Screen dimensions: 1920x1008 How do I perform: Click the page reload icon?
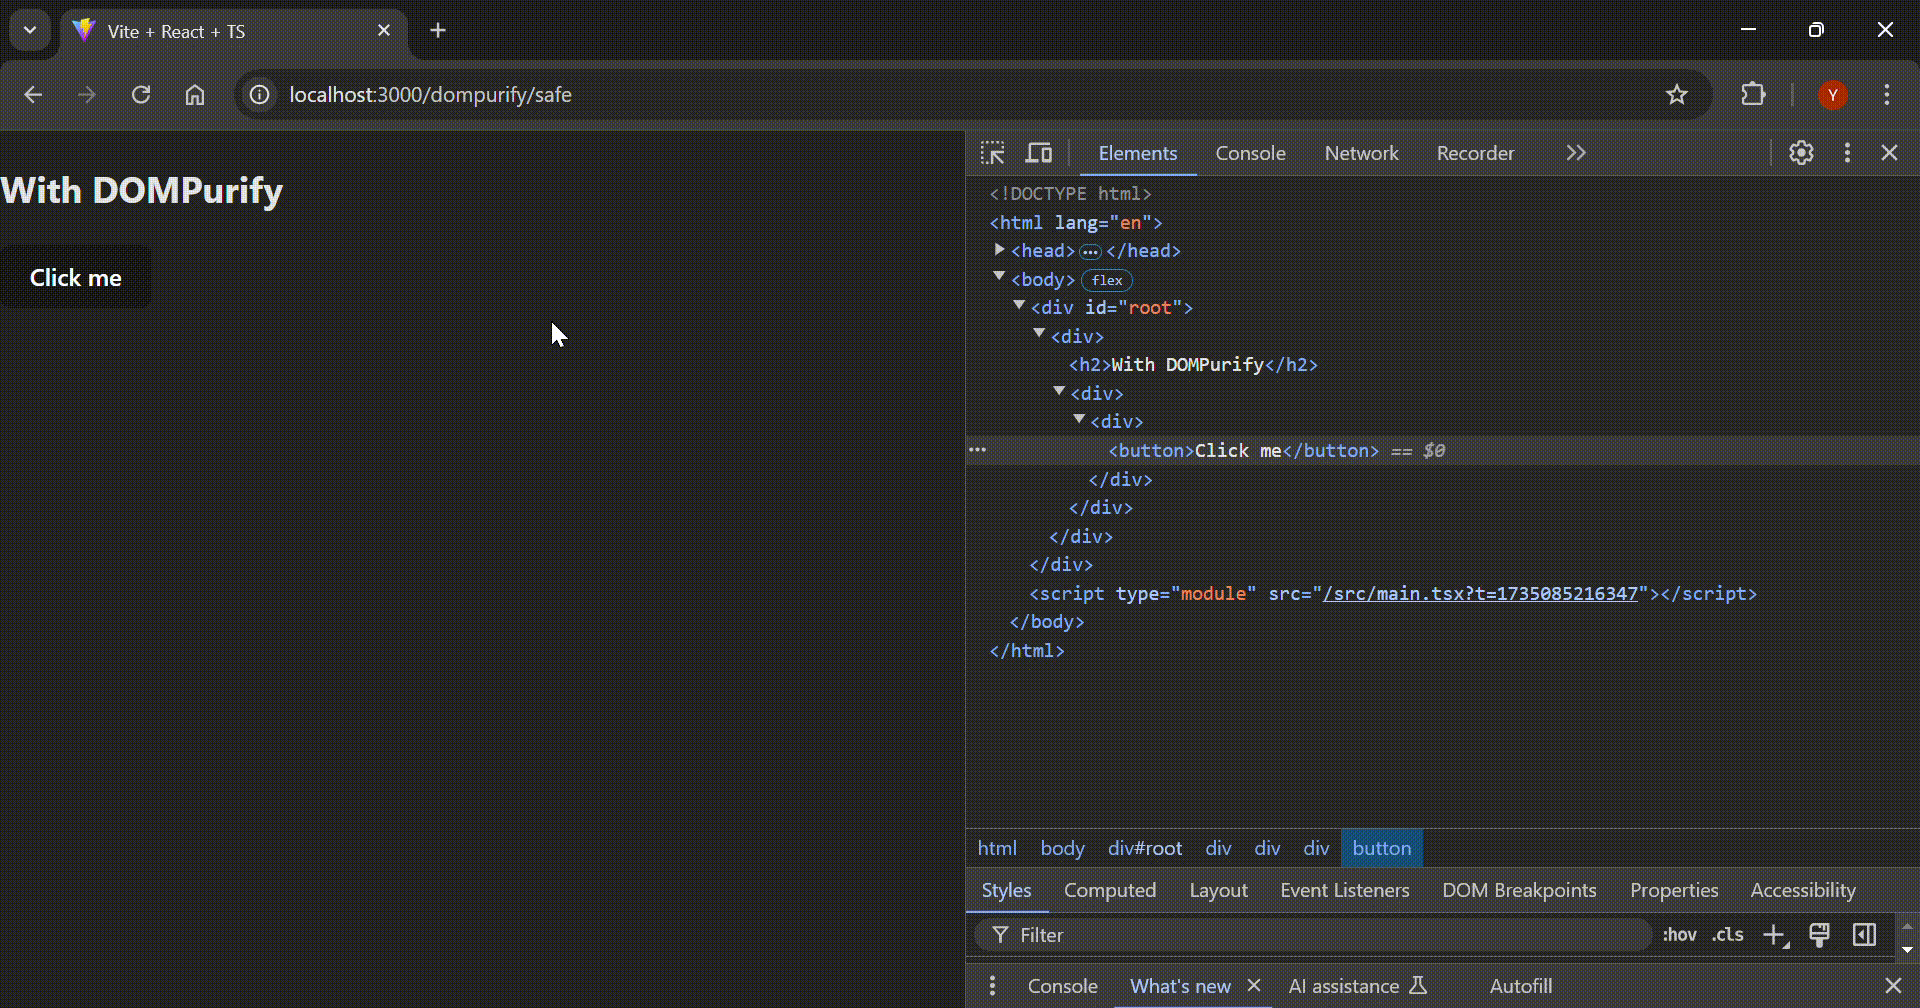point(141,94)
